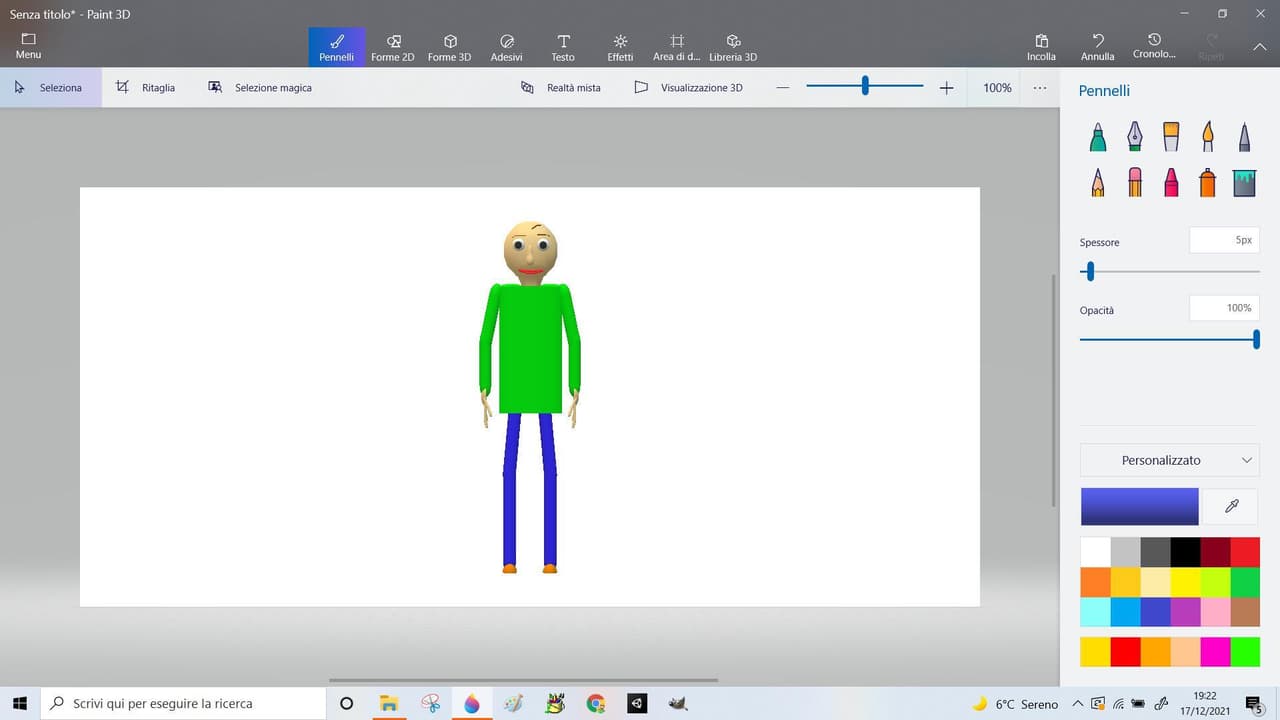Image resolution: width=1280 pixels, height=720 pixels.
Task: Open the weather widget 6°C Sereno
Action: [x=1015, y=704]
